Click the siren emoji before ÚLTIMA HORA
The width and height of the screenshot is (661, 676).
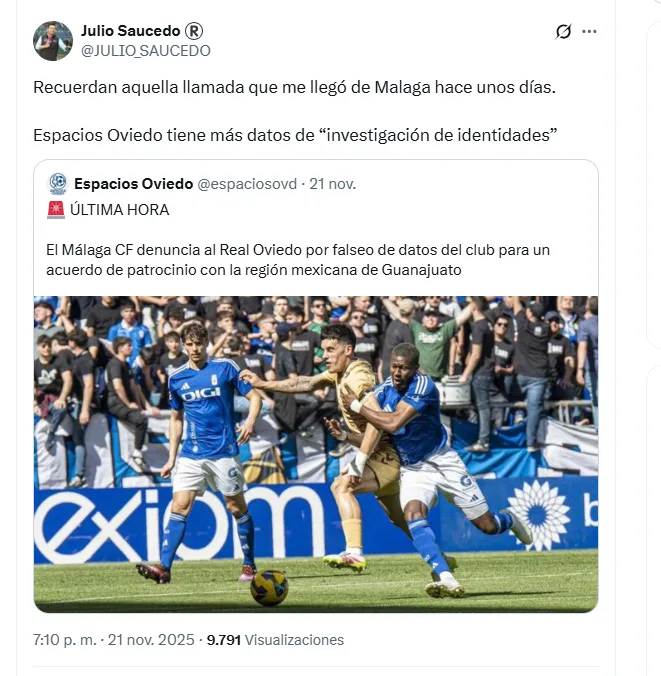point(56,210)
